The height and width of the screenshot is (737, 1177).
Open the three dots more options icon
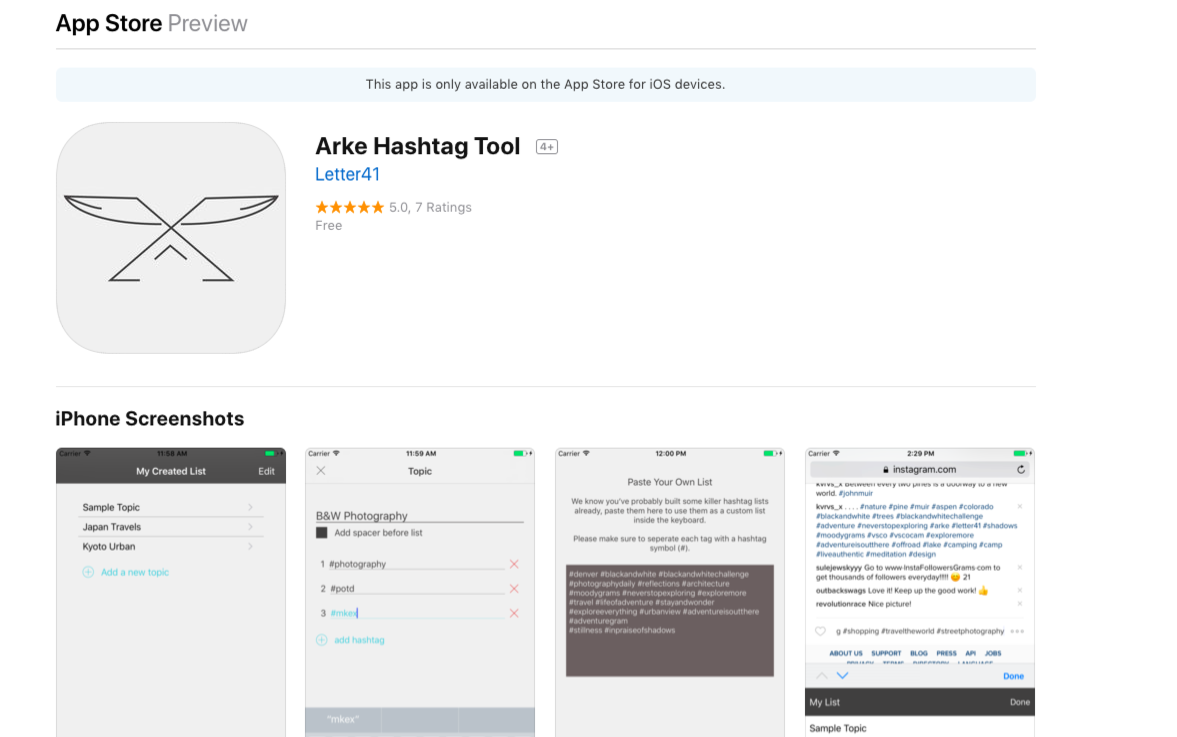point(1017,631)
